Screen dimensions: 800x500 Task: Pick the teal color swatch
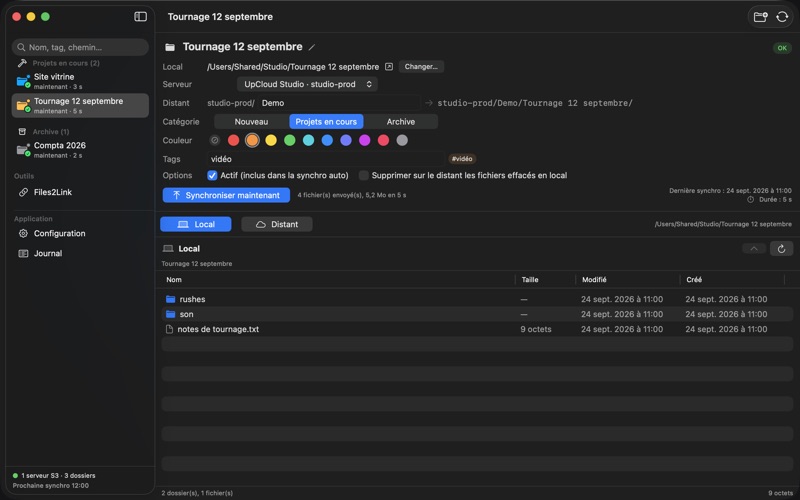308,140
